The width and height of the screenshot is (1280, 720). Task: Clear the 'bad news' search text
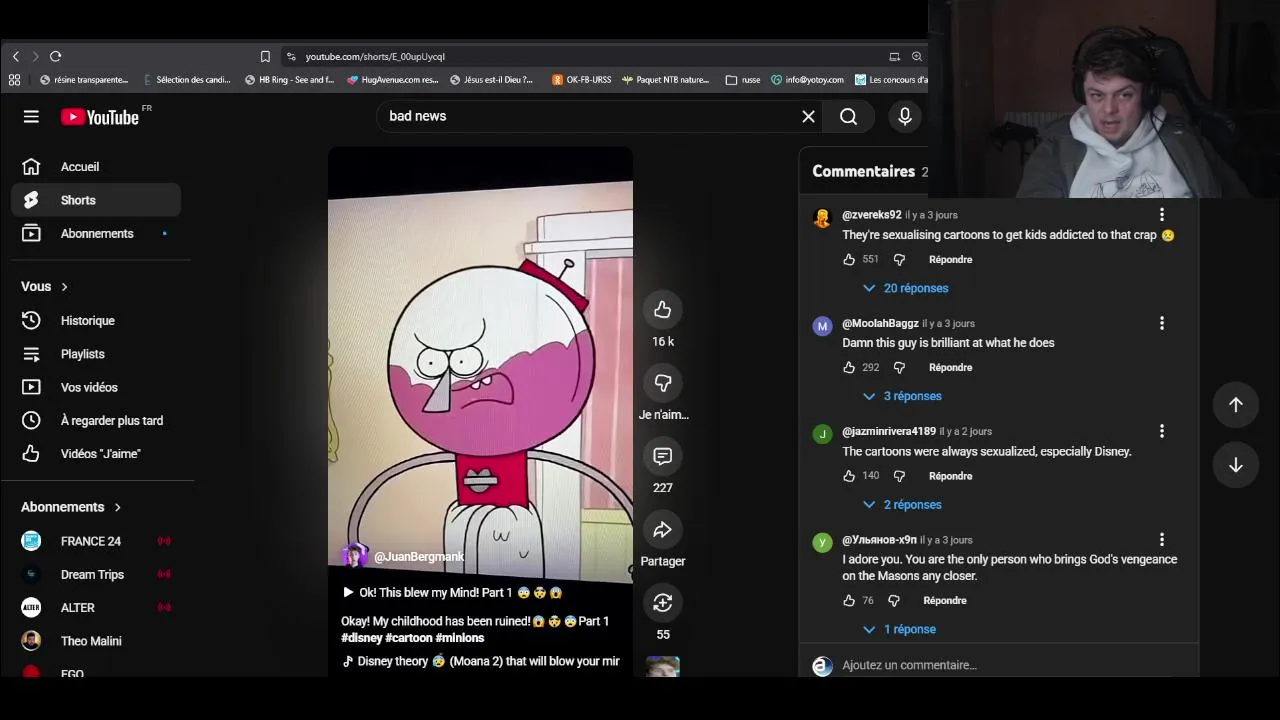pos(808,117)
